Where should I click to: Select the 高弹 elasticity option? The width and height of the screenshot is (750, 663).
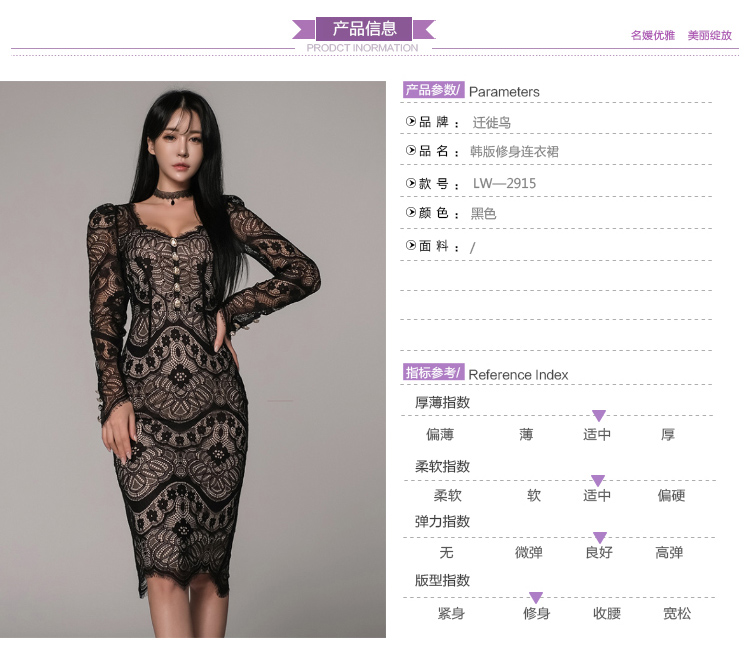tap(669, 552)
